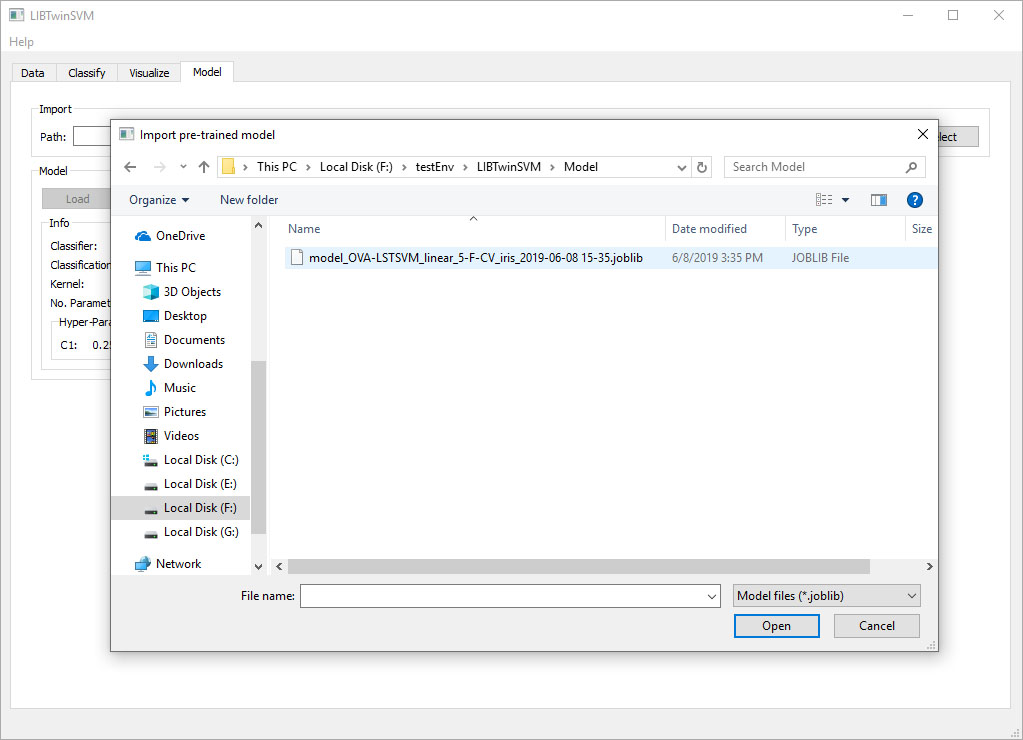Switch to the Visualize tab in LIBTwinSVM
The image size is (1023, 740).
coord(149,73)
